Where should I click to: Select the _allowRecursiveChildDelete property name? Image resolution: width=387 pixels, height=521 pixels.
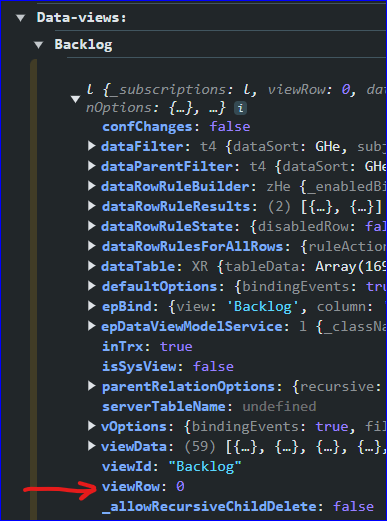tap(209, 507)
